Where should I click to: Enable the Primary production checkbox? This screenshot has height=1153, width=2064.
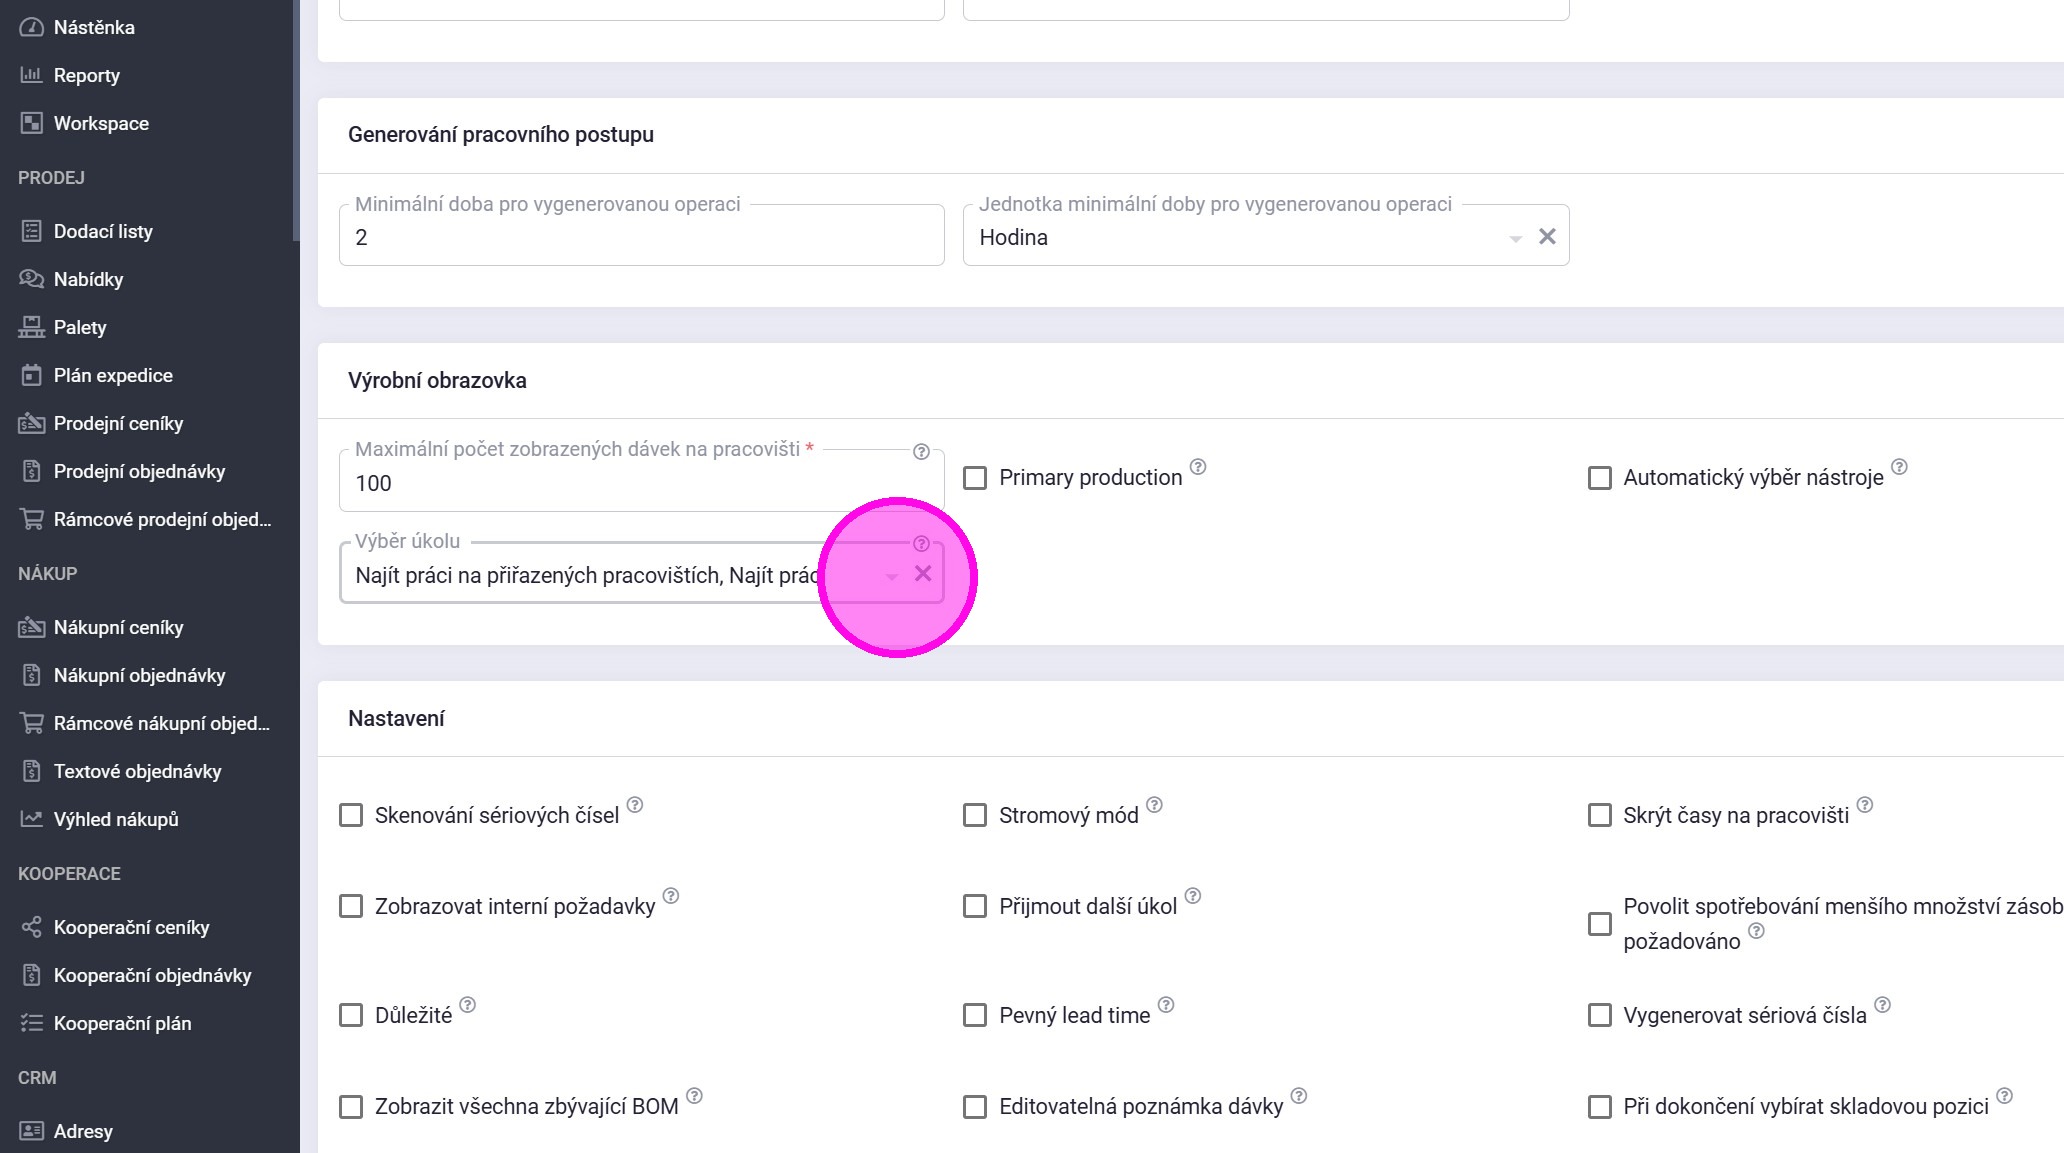tap(975, 478)
